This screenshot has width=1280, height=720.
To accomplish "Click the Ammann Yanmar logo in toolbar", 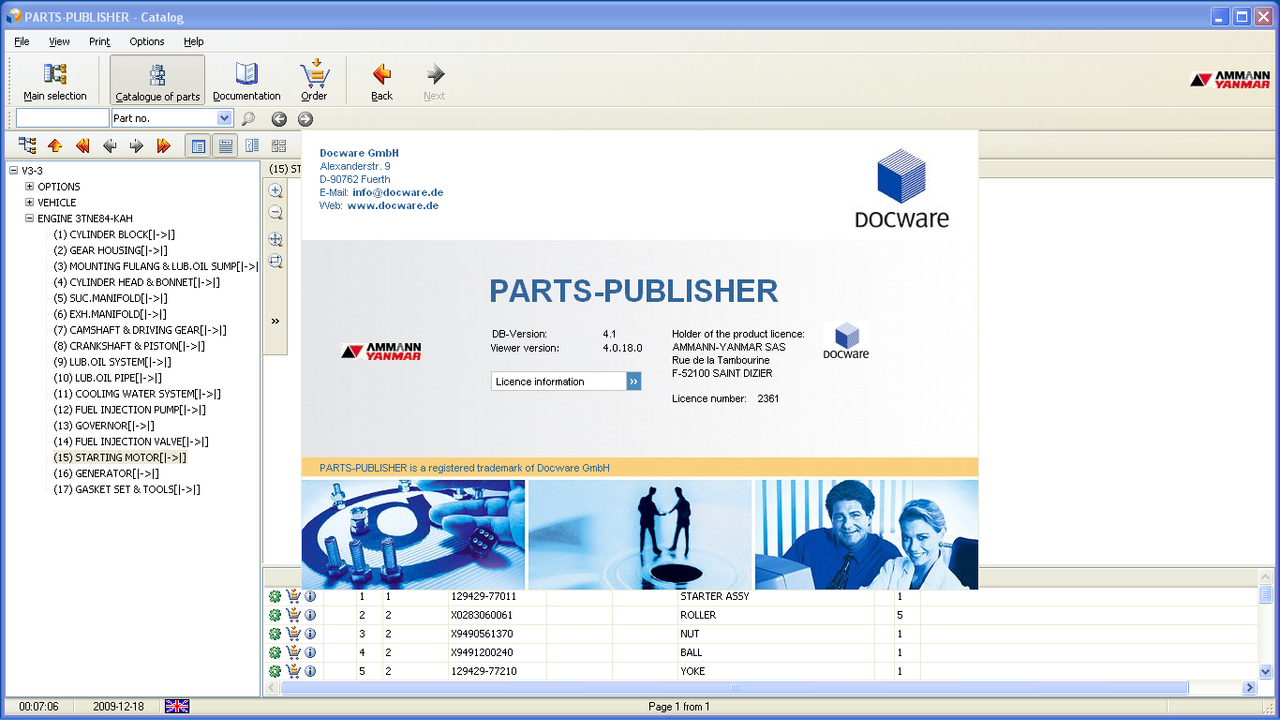I will coord(1229,79).
